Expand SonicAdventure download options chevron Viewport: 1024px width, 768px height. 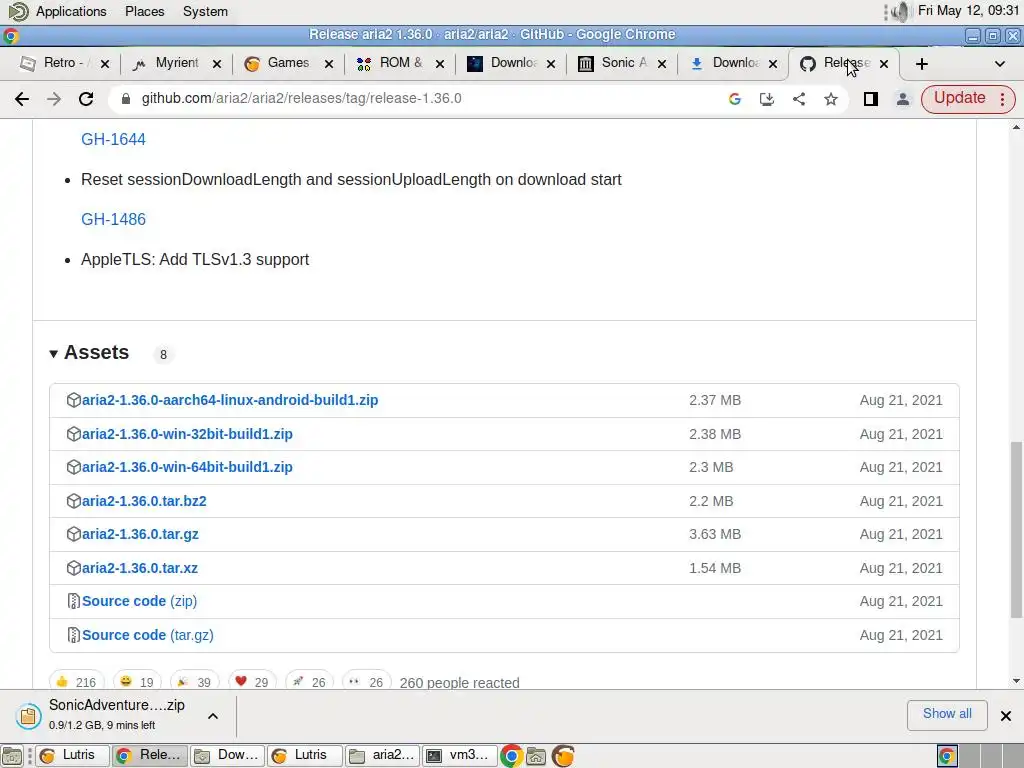click(212, 716)
